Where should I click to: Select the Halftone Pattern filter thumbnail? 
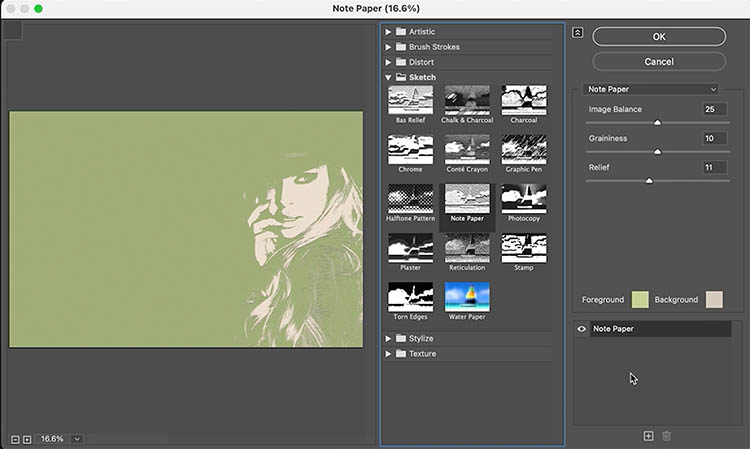click(410, 198)
